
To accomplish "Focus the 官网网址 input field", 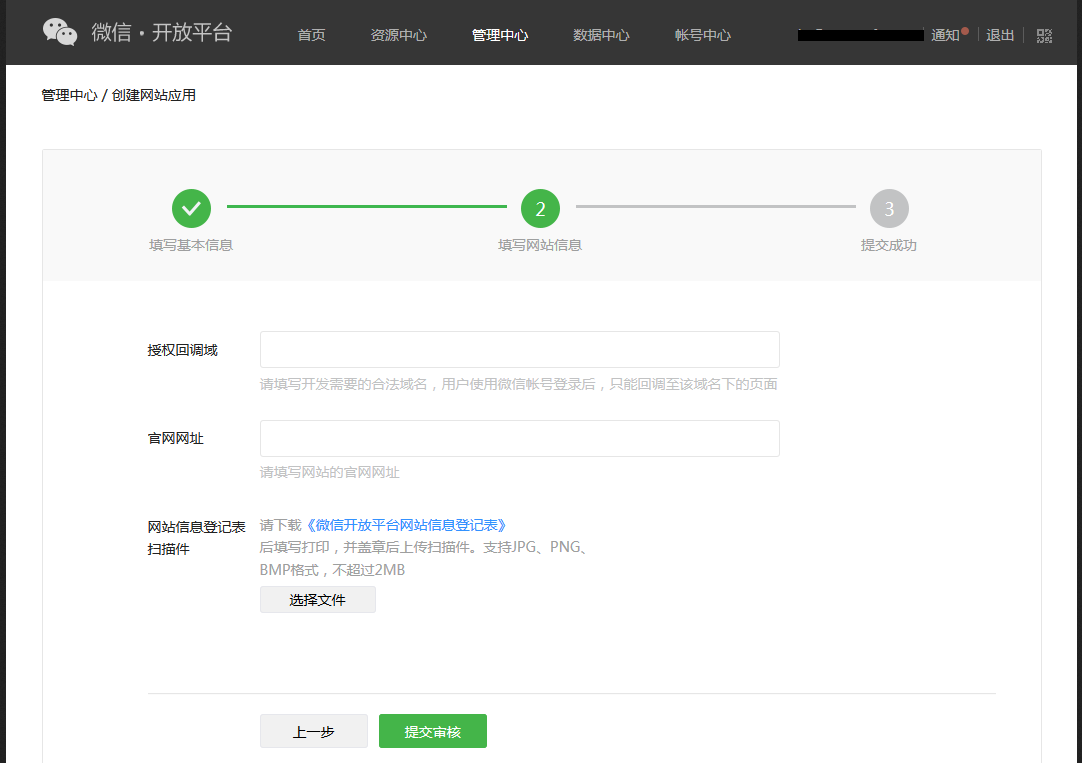I will tap(520, 438).
